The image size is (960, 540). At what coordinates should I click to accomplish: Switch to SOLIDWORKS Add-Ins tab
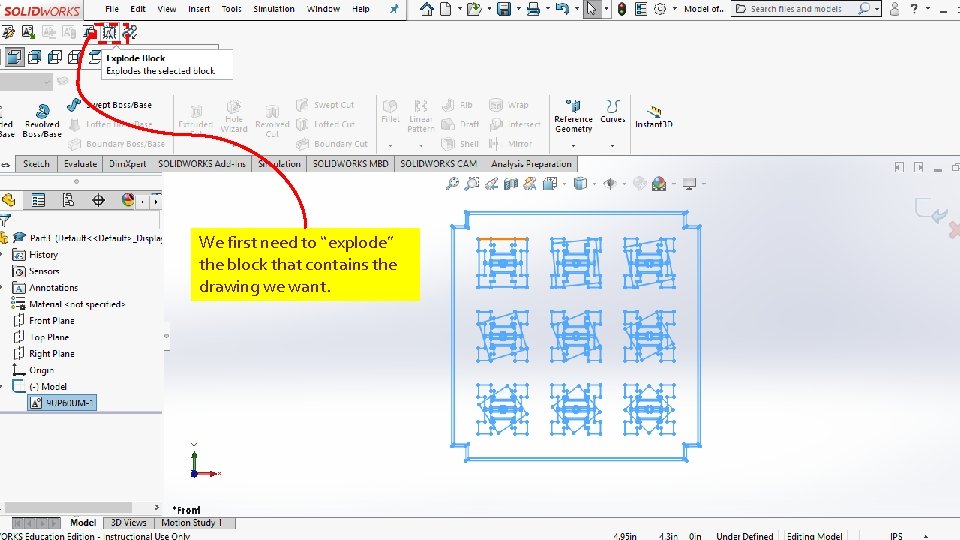click(x=201, y=163)
